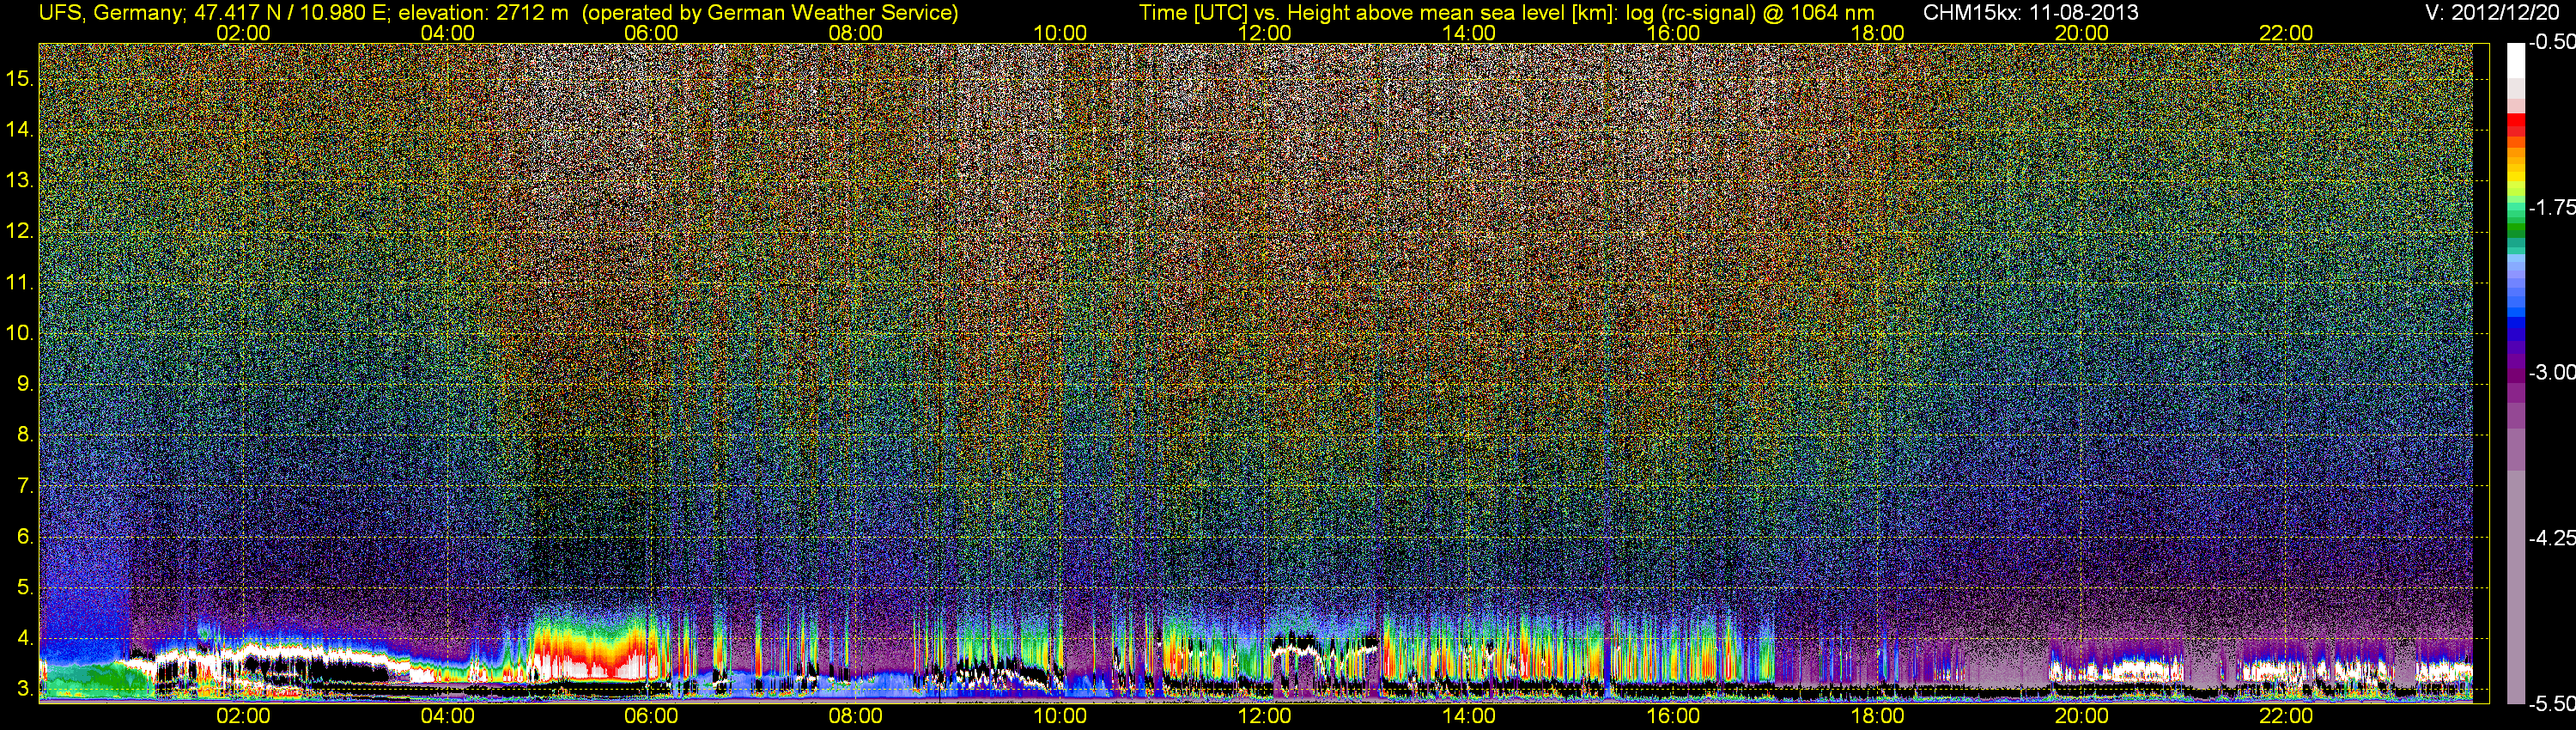The height and width of the screenshot is (730, 2576).
Task: Select "20:00" on the bottom time axis
Action: pyautogui.click(x=2082, y=716)
